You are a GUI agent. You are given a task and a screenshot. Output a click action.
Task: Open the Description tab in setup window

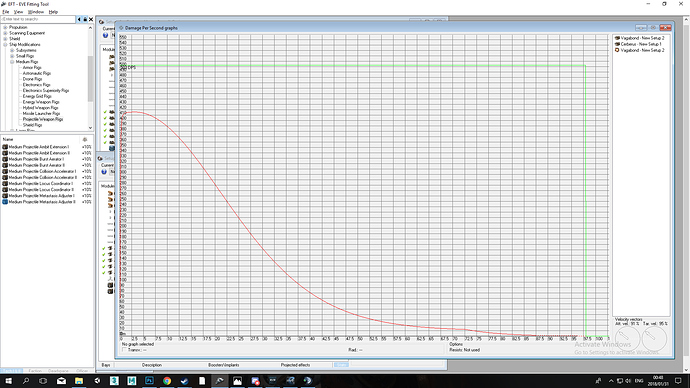[152, 365]
